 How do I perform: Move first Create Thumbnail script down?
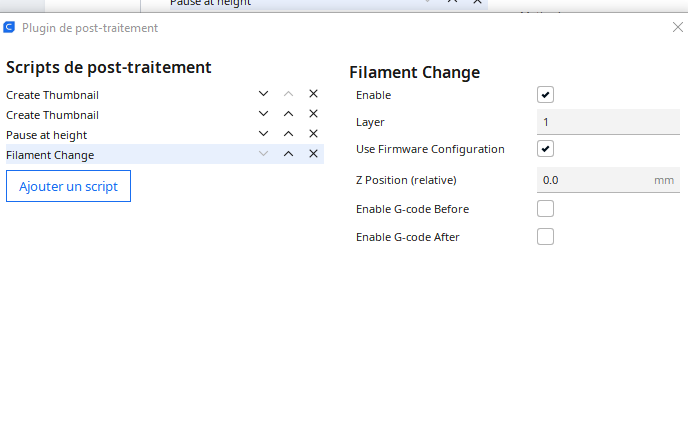point(263,94)
